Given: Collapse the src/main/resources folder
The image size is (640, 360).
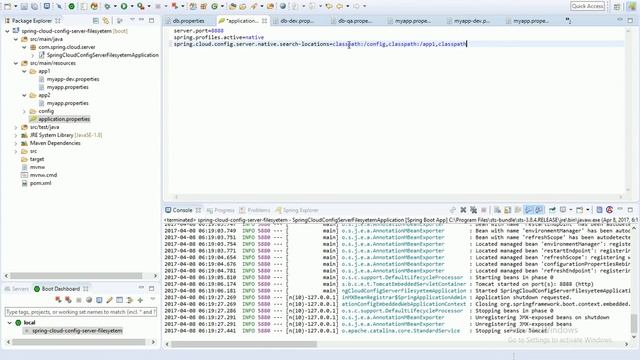Looking at the screenshot, I should (16, 63).
